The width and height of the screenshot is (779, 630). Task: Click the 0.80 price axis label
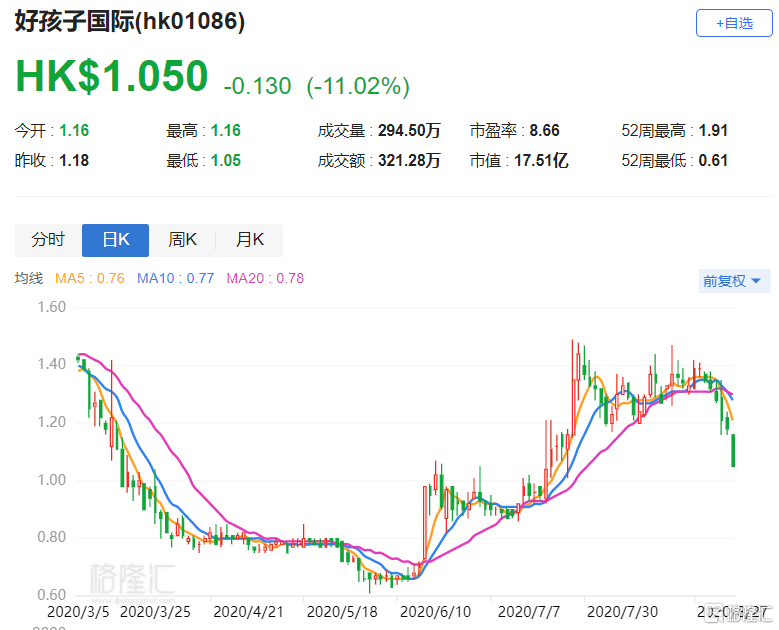pyautogui.click(x=52, y=537)
